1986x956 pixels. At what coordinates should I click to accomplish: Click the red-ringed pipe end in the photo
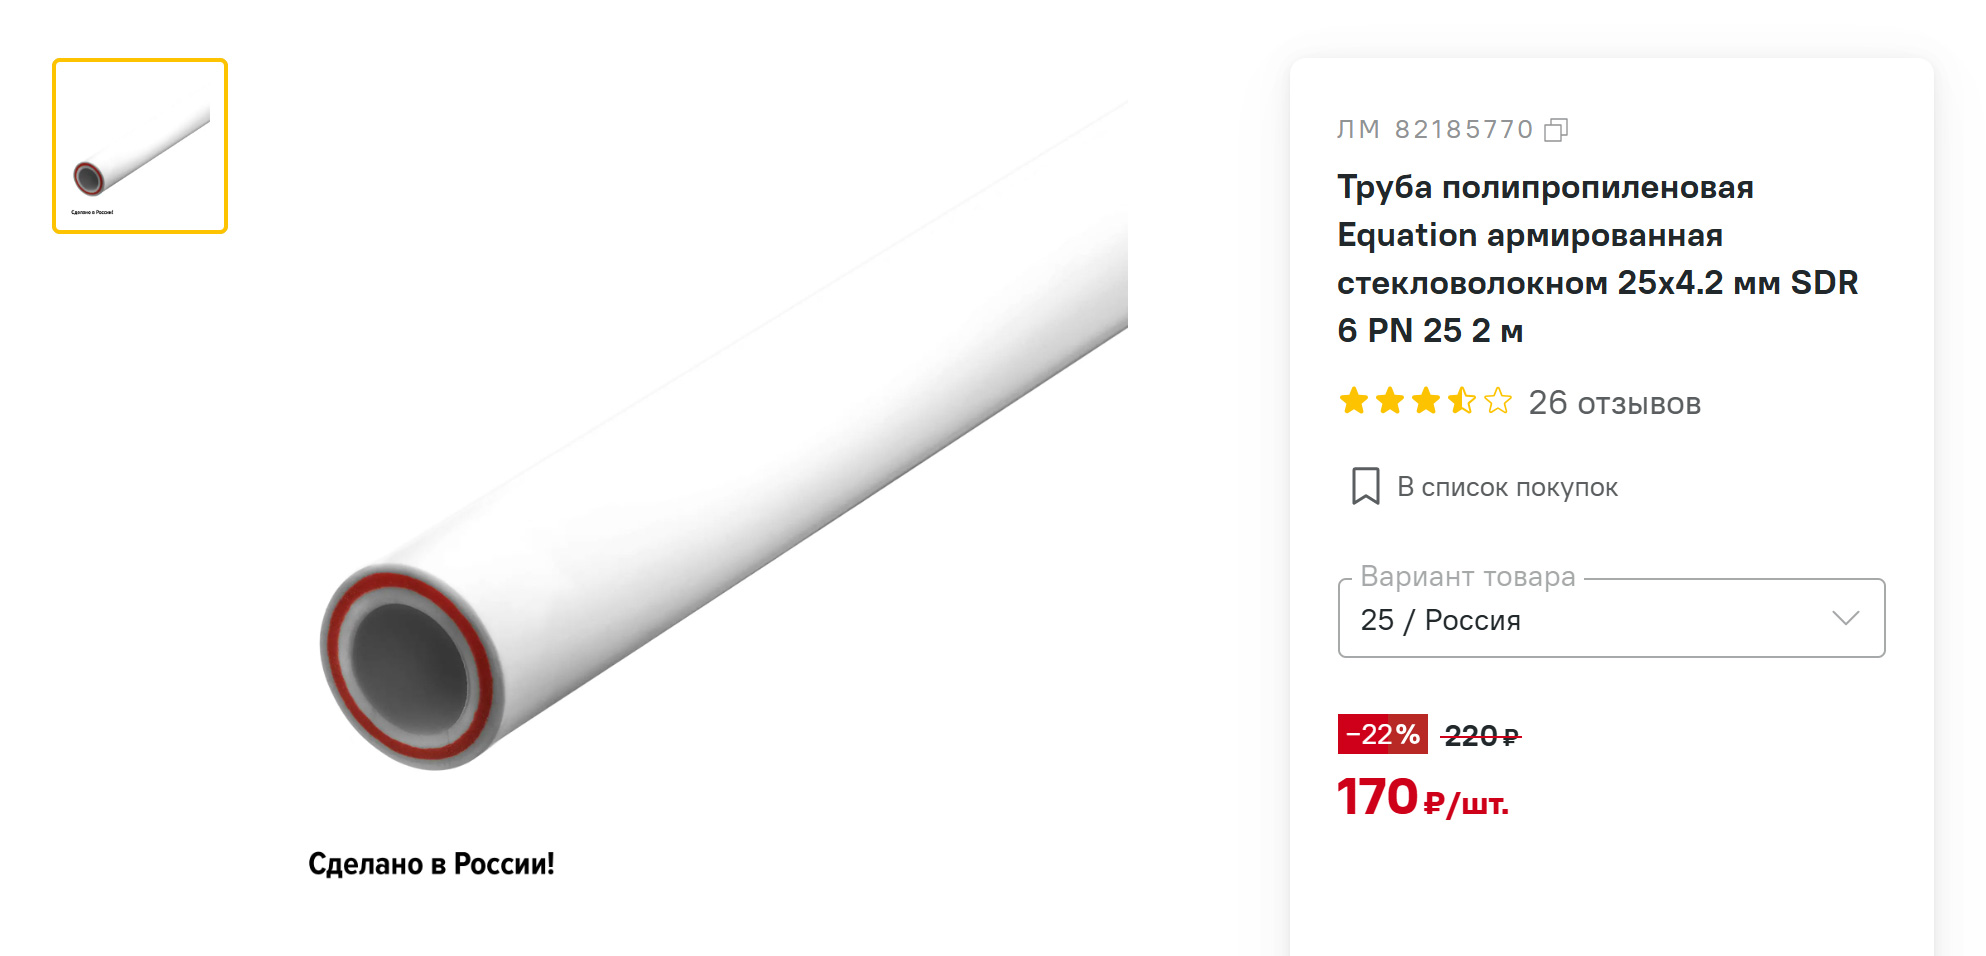tap(410, 667)
